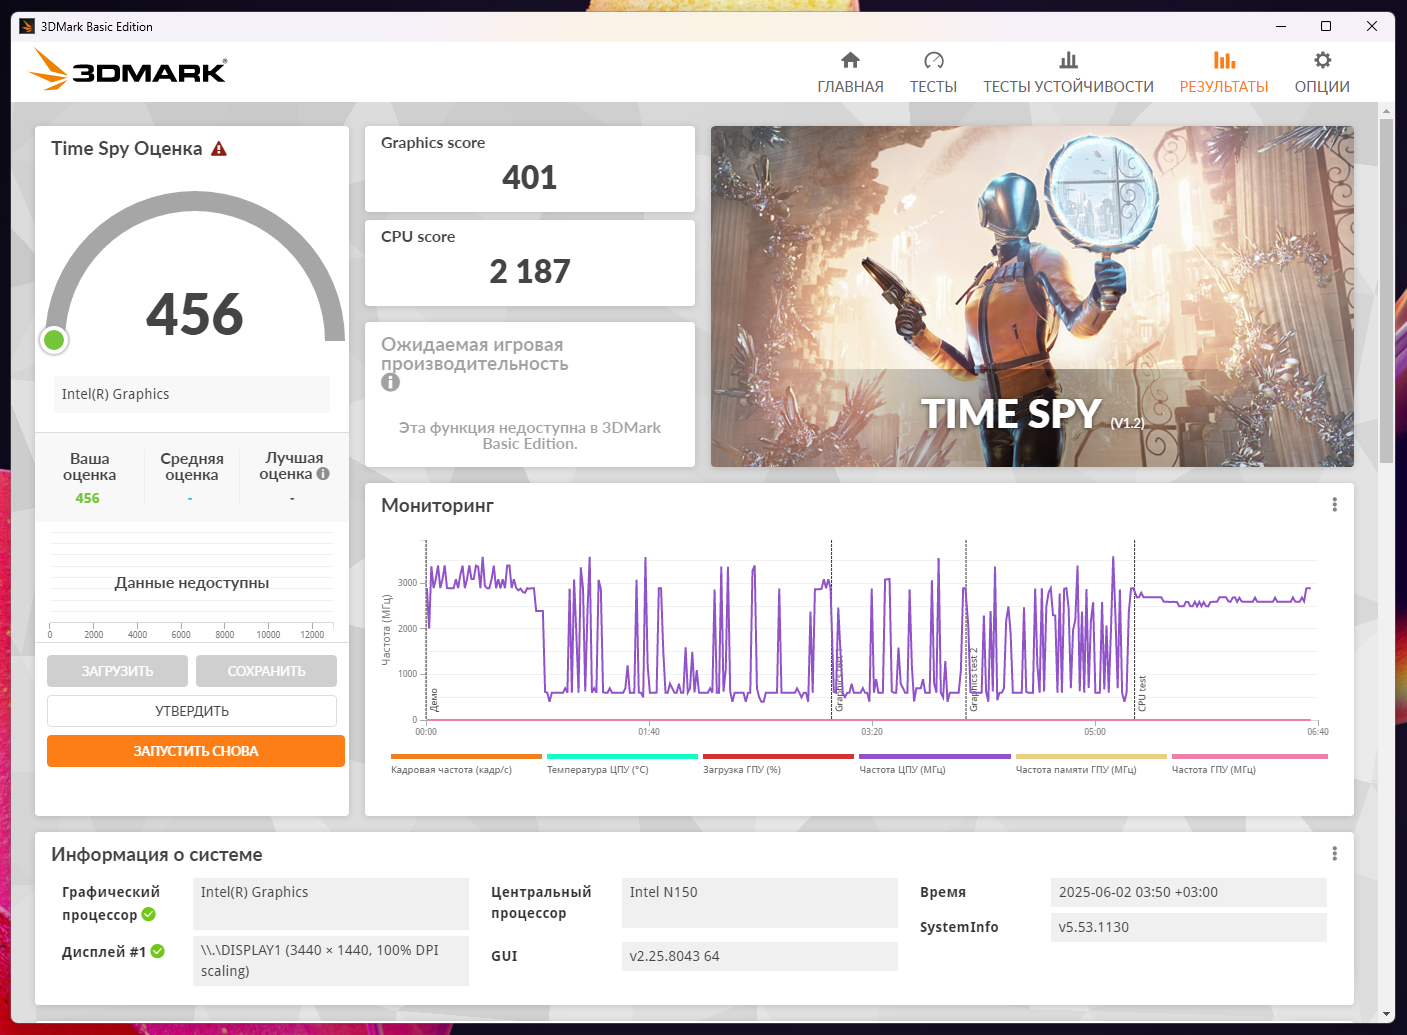This screenshot has width=1407, height=1035.
Task: Click the DISPLAY1 3440 × 1440 field
Action: coord(330,960)
